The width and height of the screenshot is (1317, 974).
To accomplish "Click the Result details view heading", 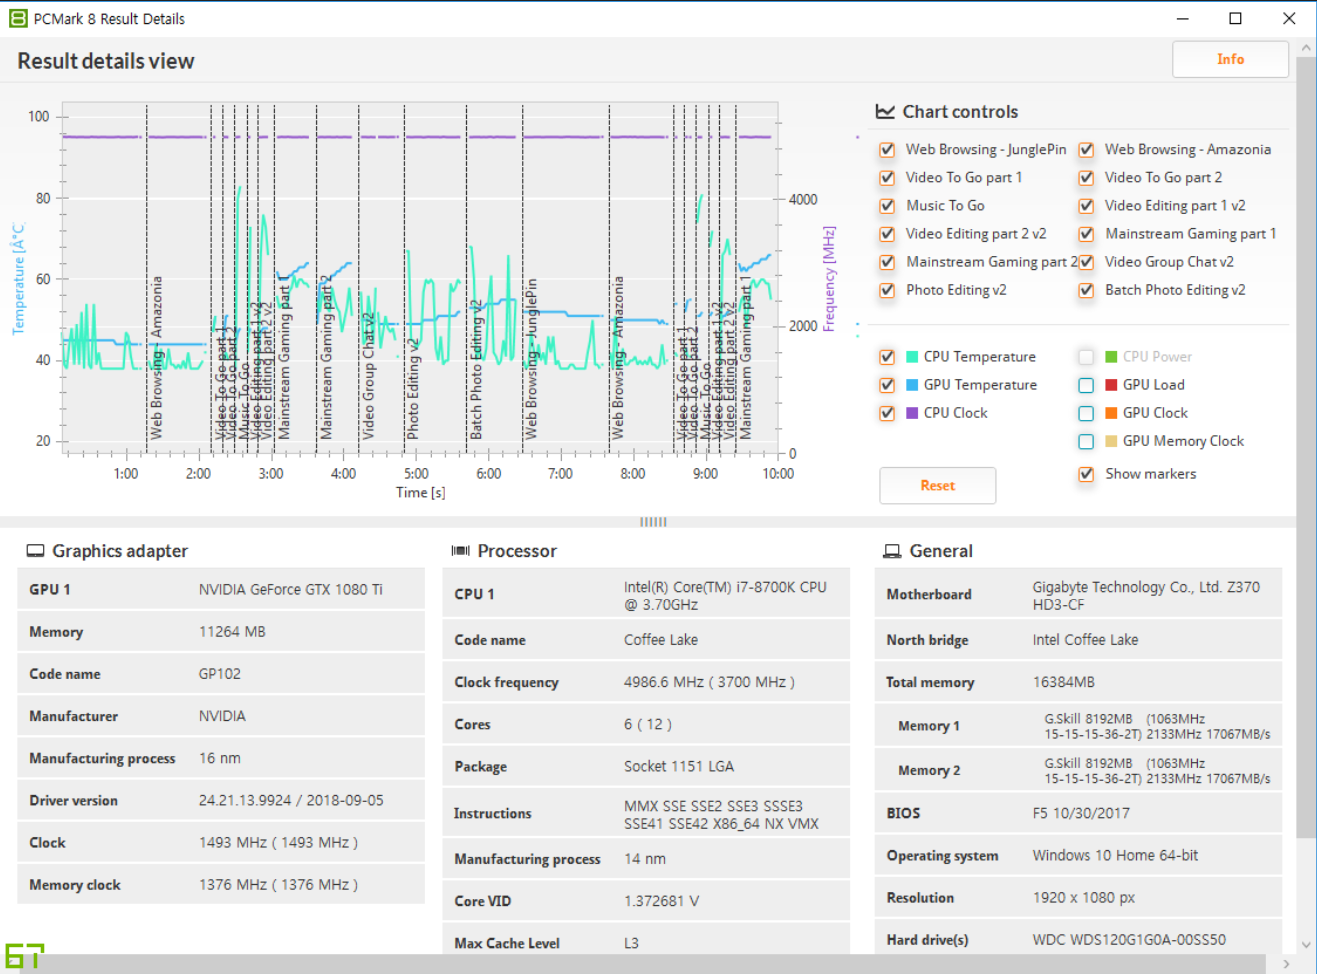I will coord(106,61).
